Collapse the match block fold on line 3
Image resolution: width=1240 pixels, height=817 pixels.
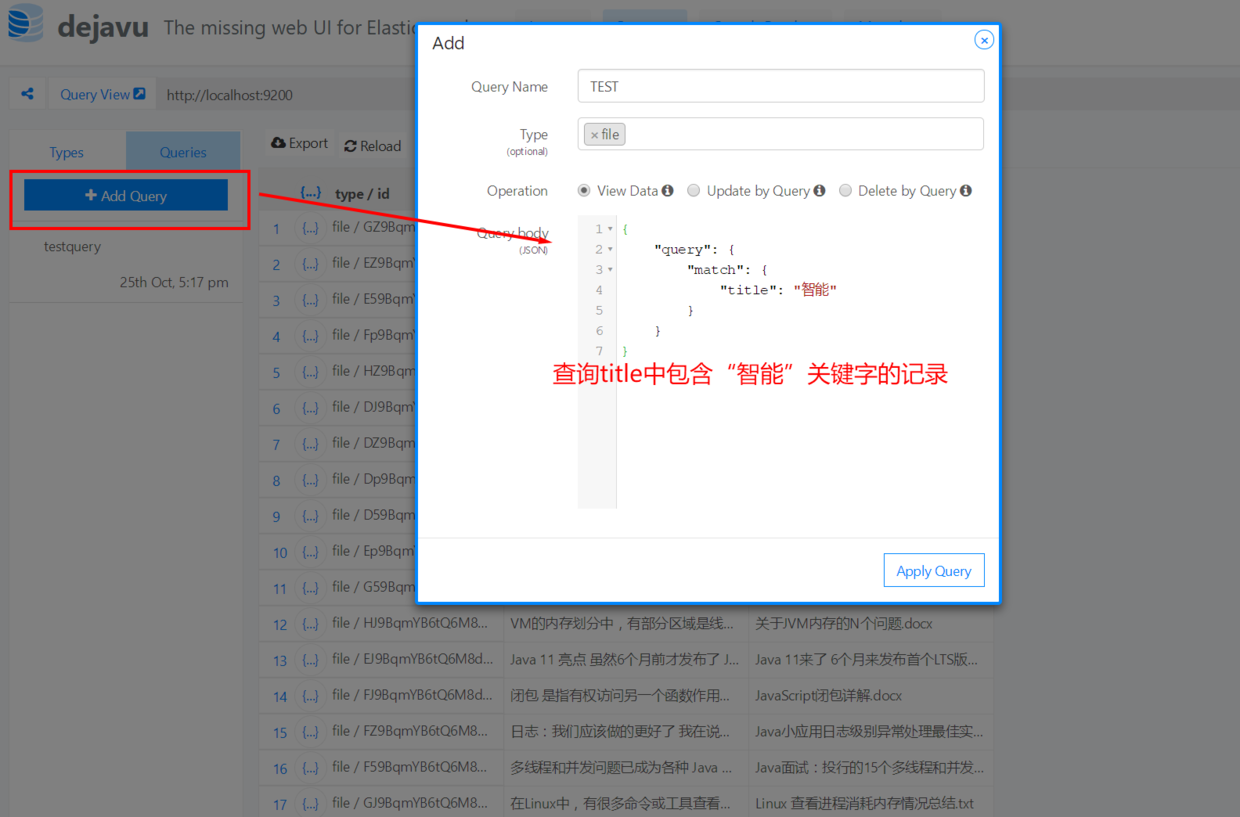[609, 269]
